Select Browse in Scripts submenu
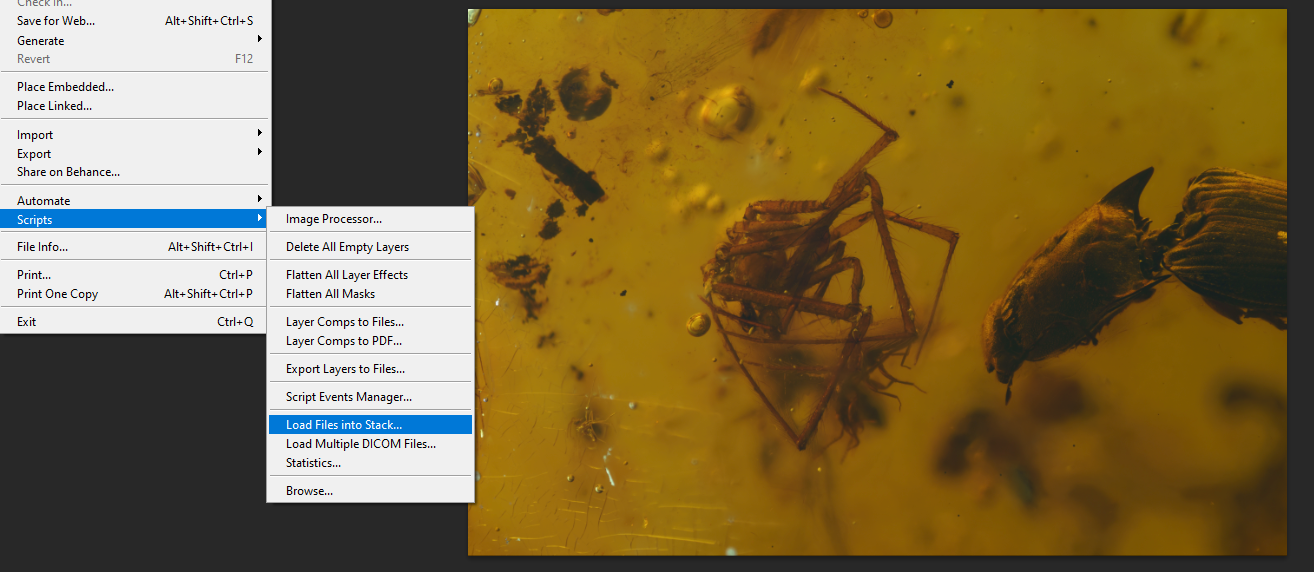 pyautogui.click(x=309, y=491)
